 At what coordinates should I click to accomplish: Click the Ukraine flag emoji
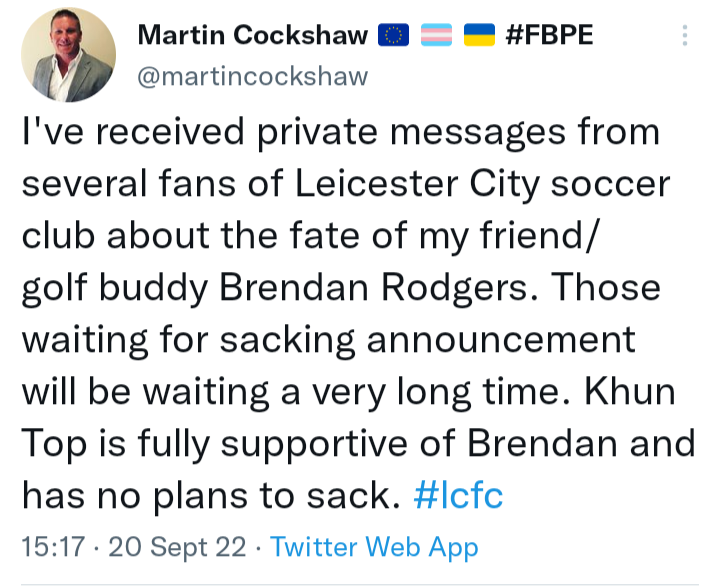pyautogui.click(x=479, y=35)
